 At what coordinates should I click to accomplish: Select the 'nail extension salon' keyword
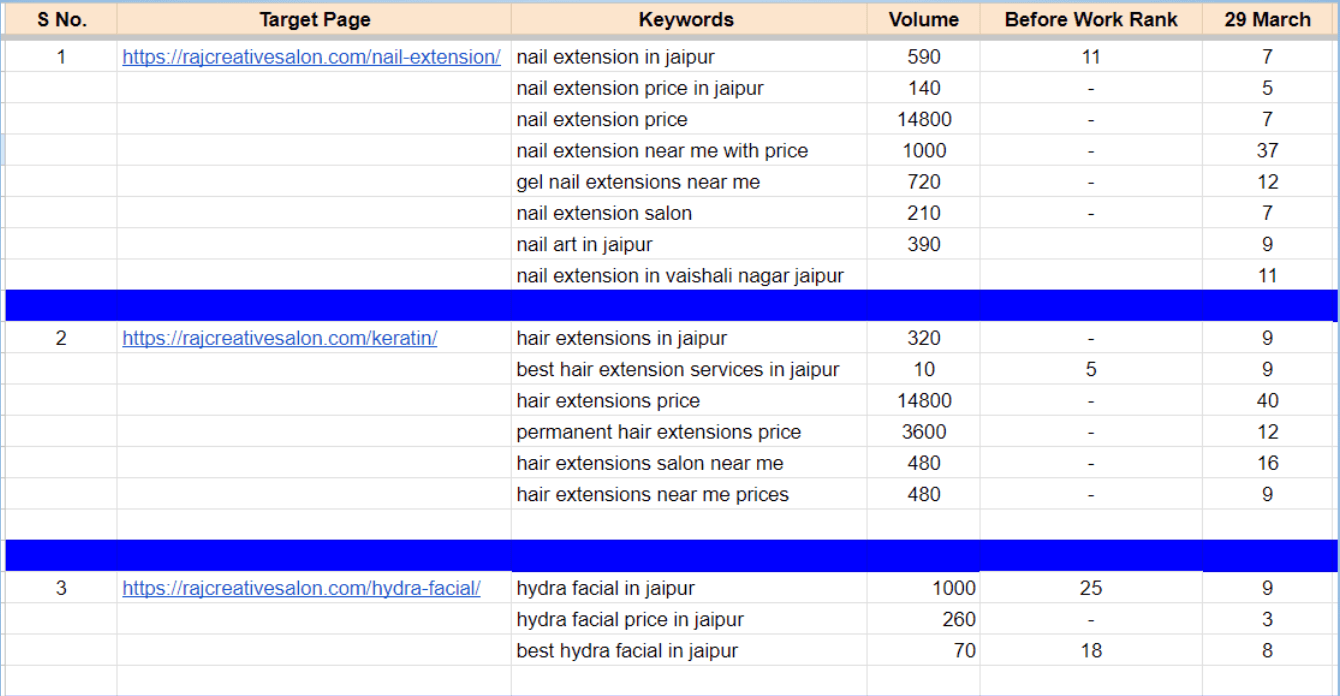689,213
